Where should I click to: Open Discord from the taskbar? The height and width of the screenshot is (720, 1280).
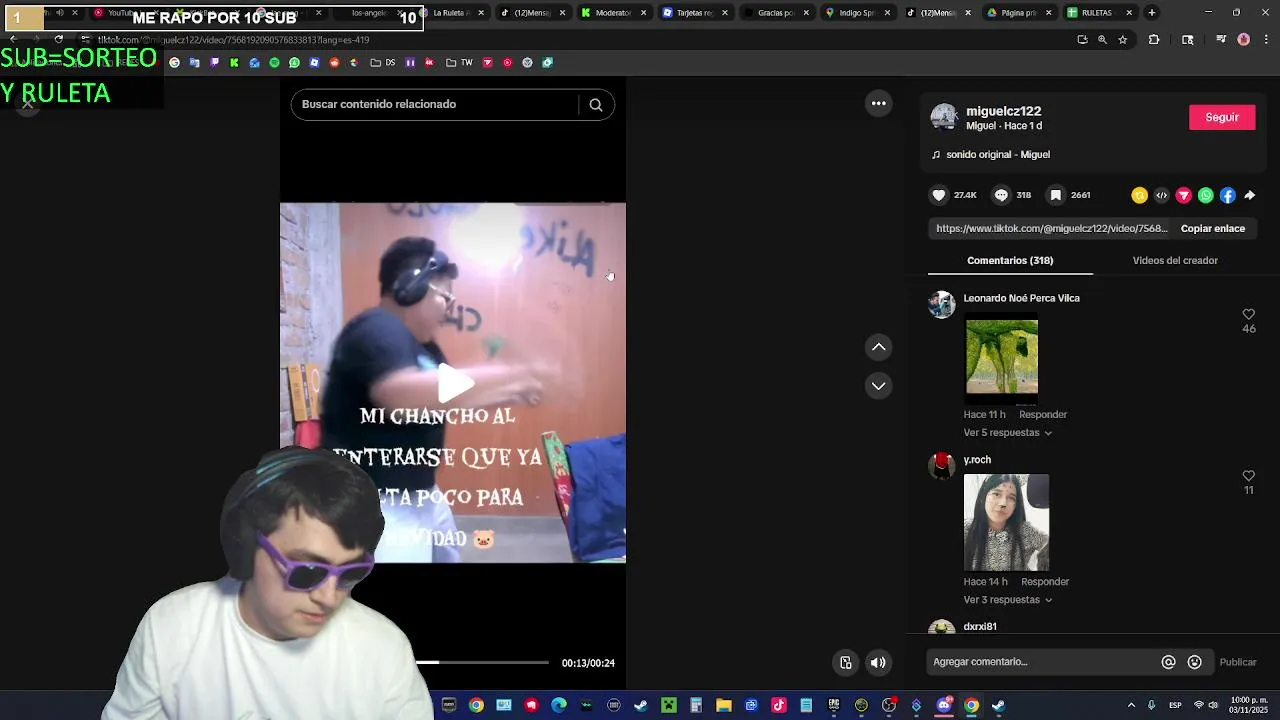tap(944, 705)
